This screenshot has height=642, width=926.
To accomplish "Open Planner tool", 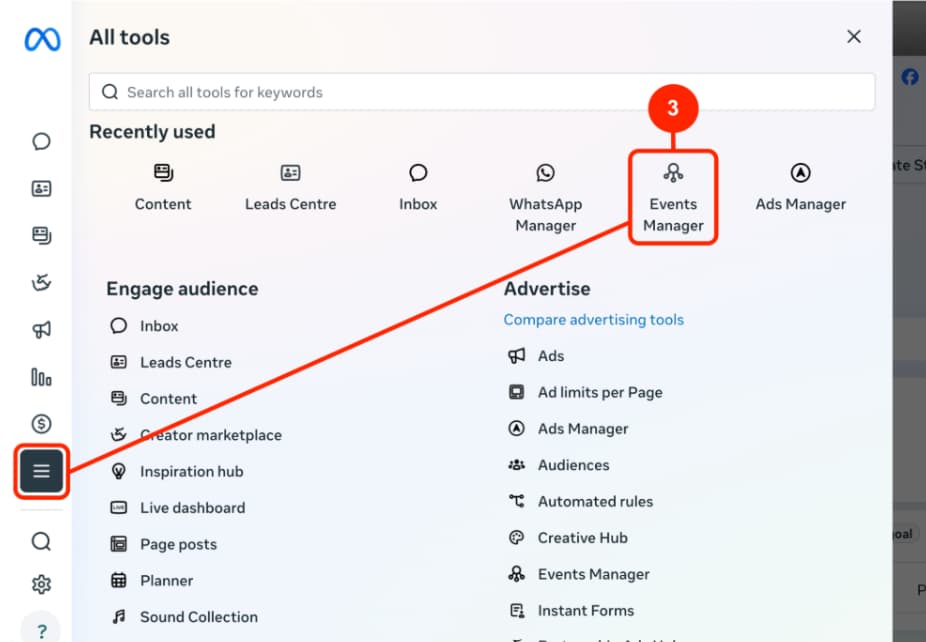I will coord(151,581).
